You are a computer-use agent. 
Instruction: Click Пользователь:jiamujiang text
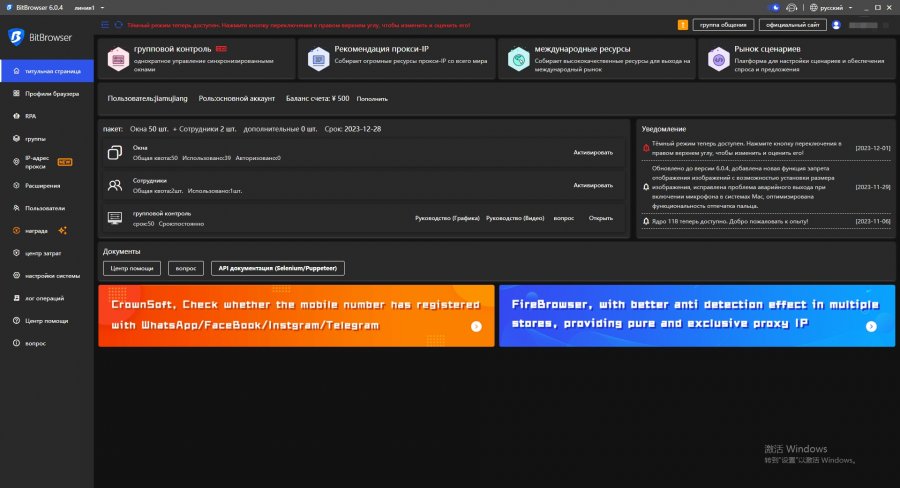(x=148, y=99)
